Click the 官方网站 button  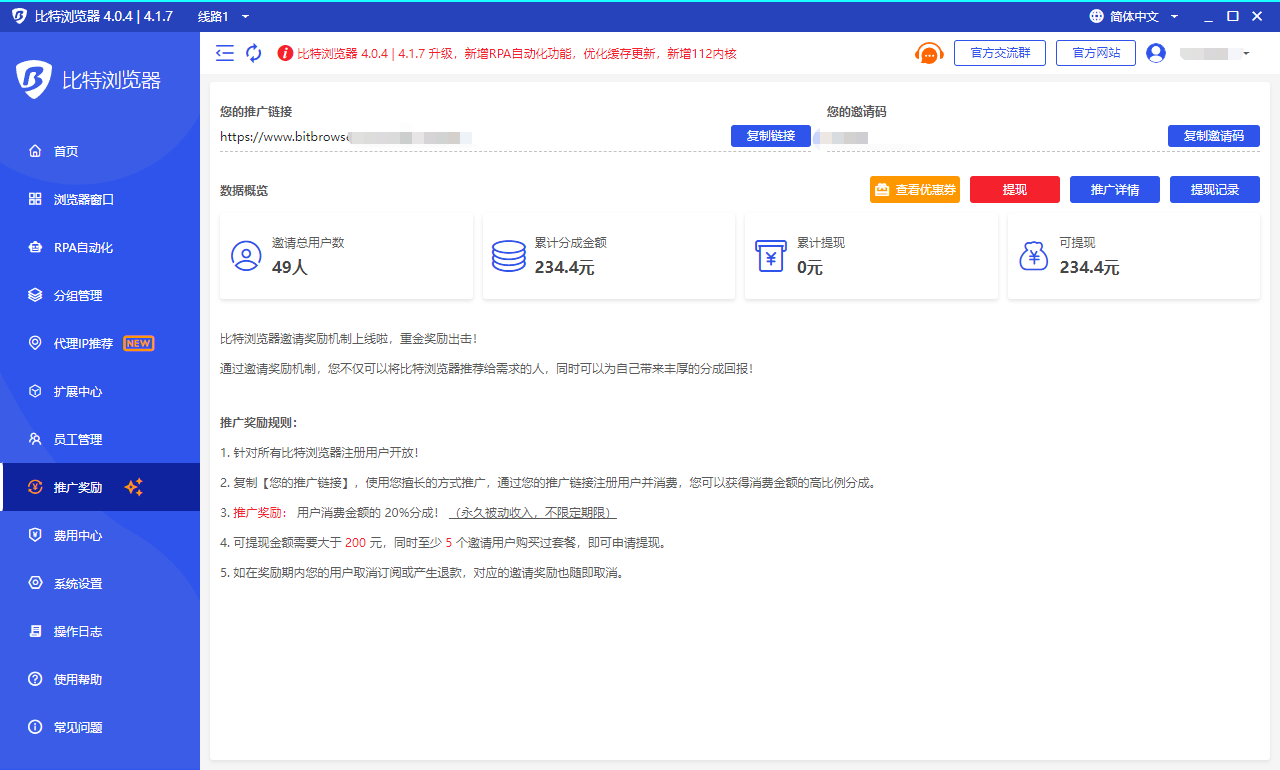[1096, 53]
